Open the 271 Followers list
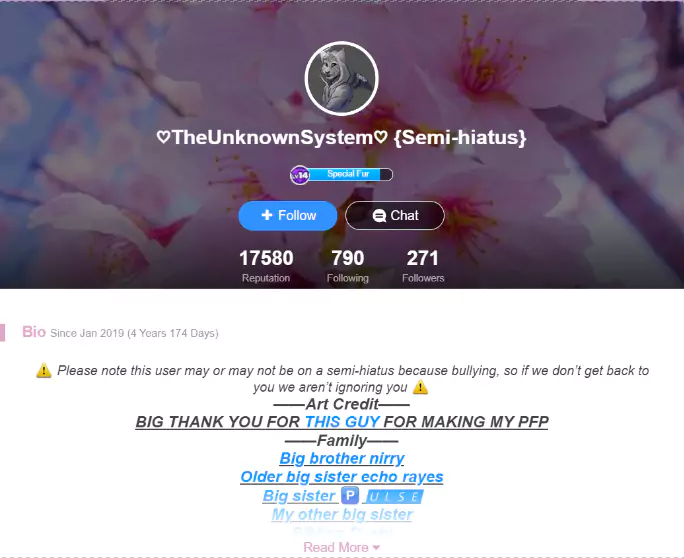The width and height of the screenshot is (684, 558). pos(423,265)
